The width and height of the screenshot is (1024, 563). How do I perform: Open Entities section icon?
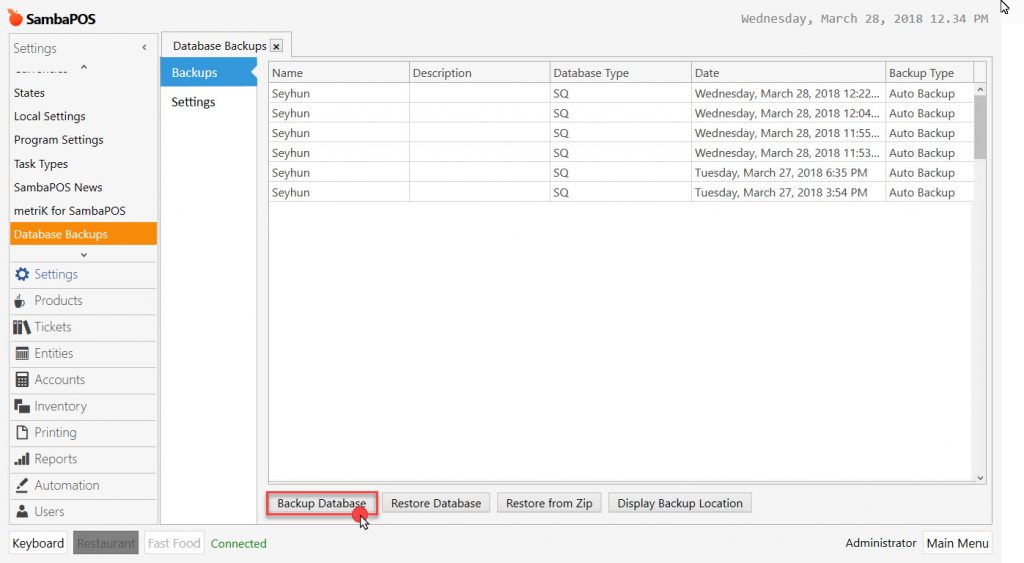coord(22,353)
